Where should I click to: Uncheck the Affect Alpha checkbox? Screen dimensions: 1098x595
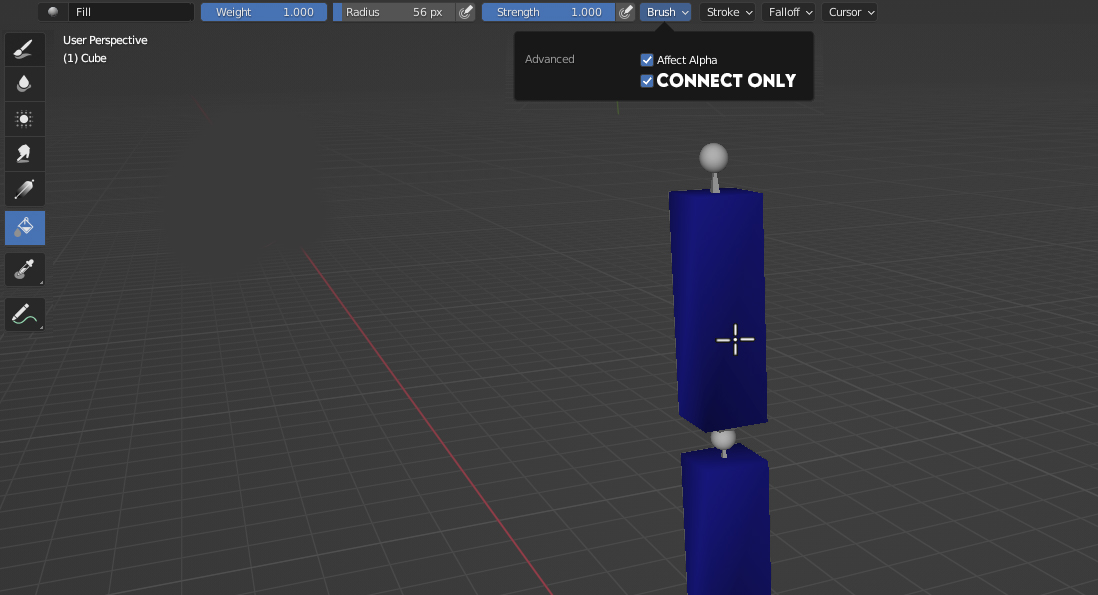pos(647,60)
